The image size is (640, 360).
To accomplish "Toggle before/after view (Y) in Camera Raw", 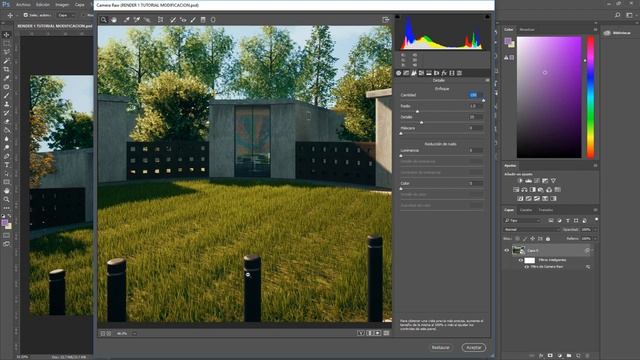I will (x=361, y=333).
